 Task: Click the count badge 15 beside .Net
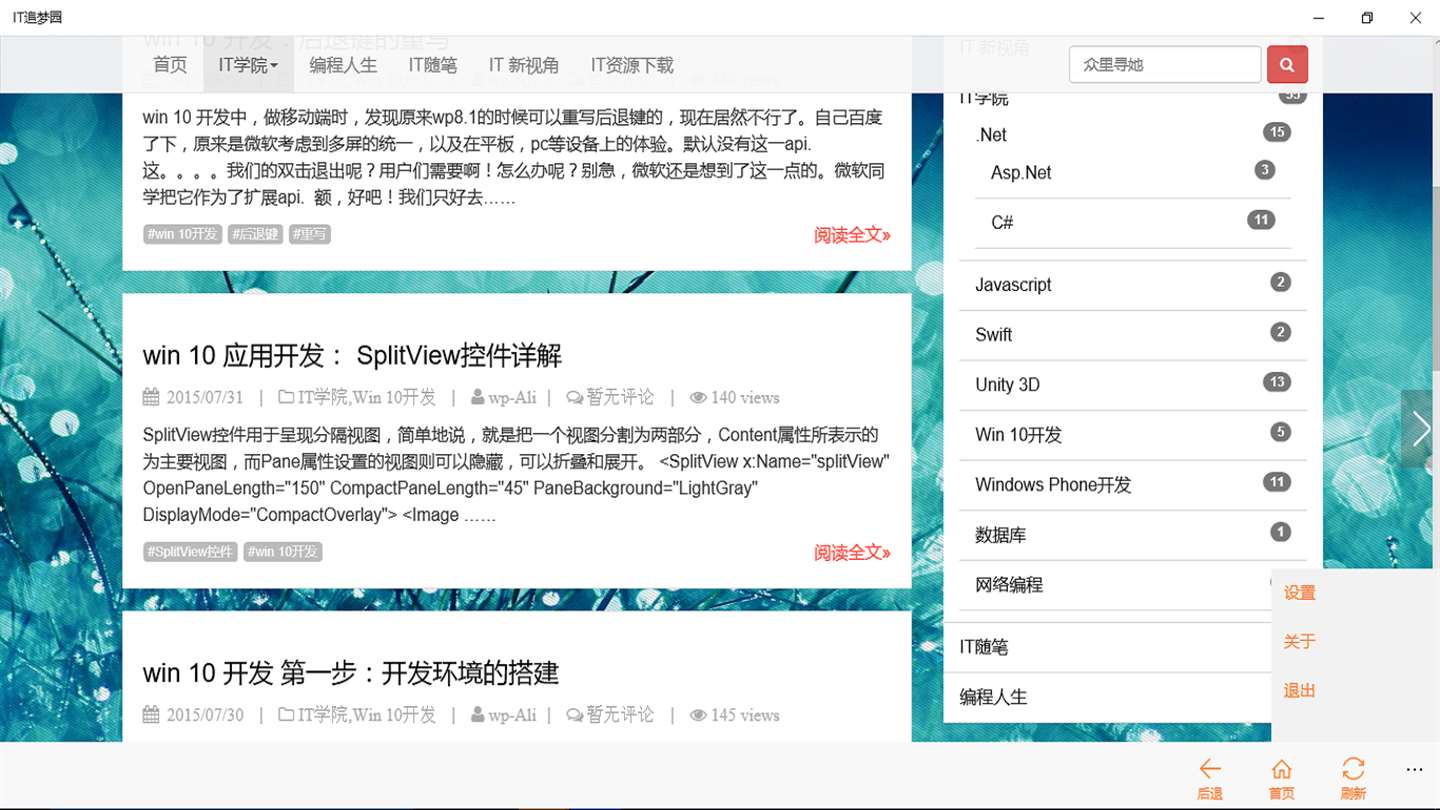(x=1276, y=132)
